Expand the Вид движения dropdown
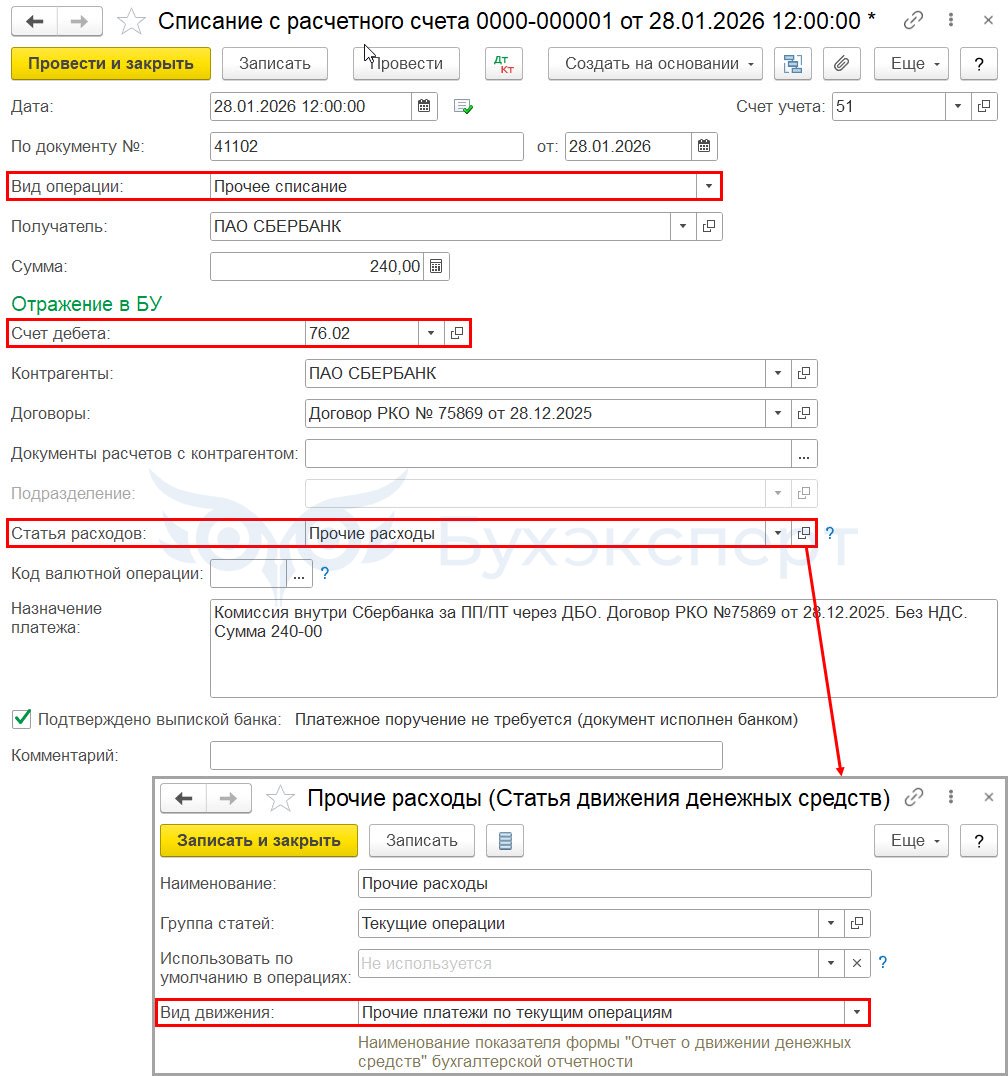Image resolution: width=1008 pixels, height=1076 pixels. tap(856, 1012)
